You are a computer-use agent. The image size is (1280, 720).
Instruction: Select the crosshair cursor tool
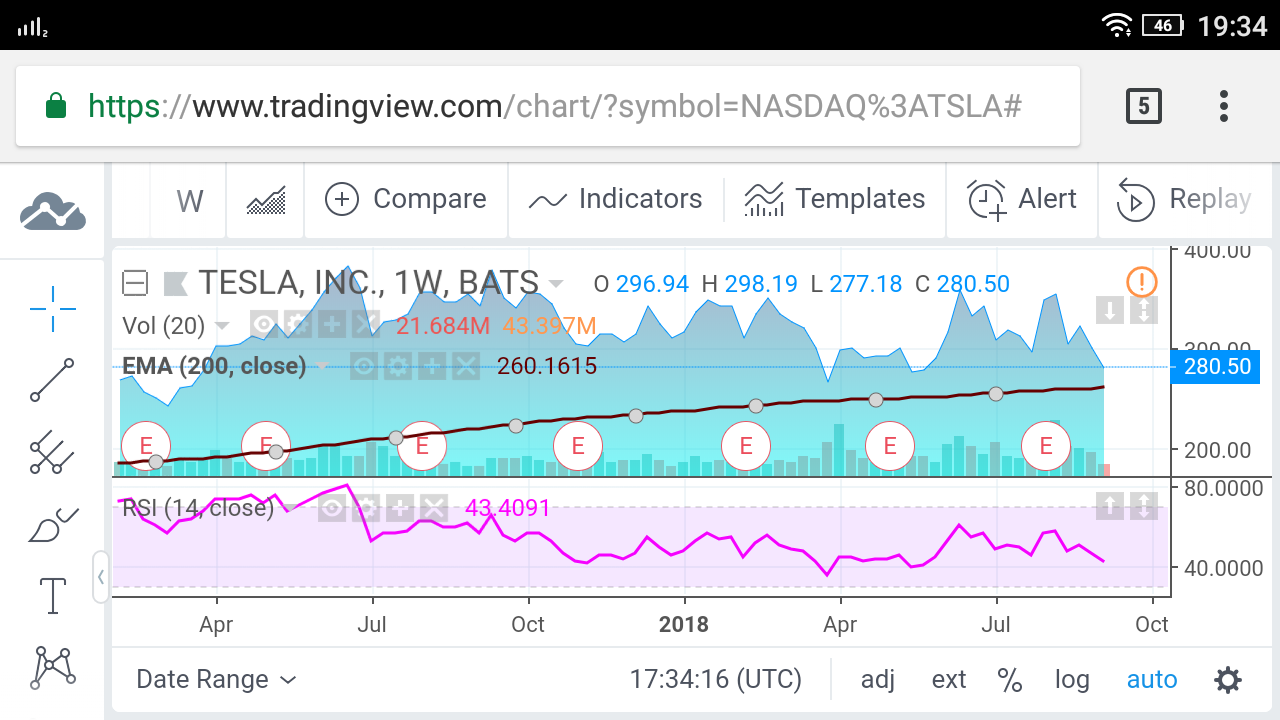point(53,308)
